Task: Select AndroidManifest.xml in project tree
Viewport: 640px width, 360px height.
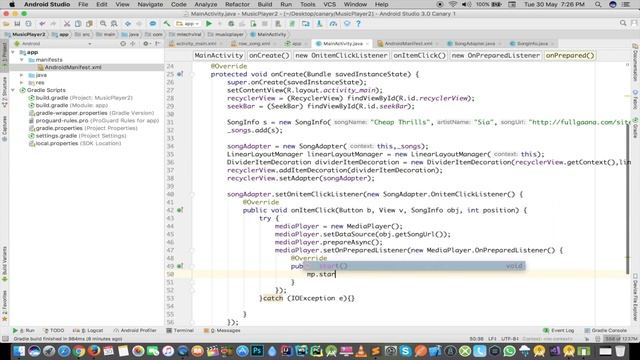Action: point(73,67)
